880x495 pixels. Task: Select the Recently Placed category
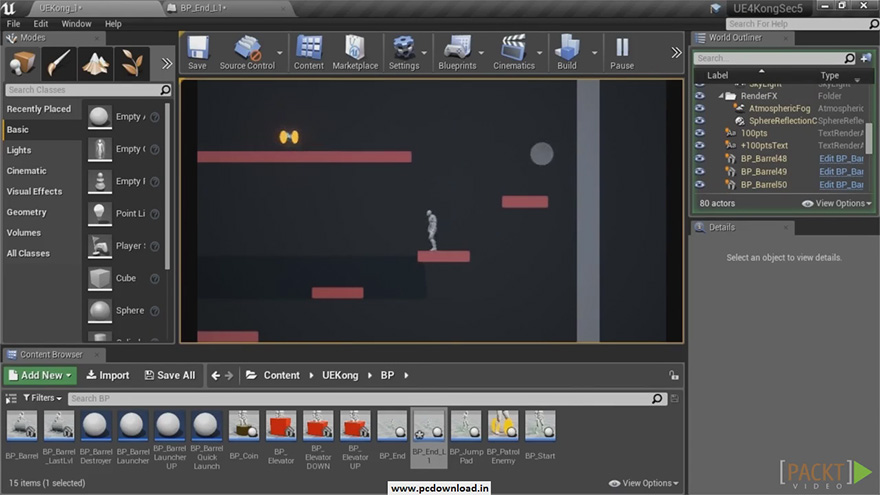[x=39, y=109]
